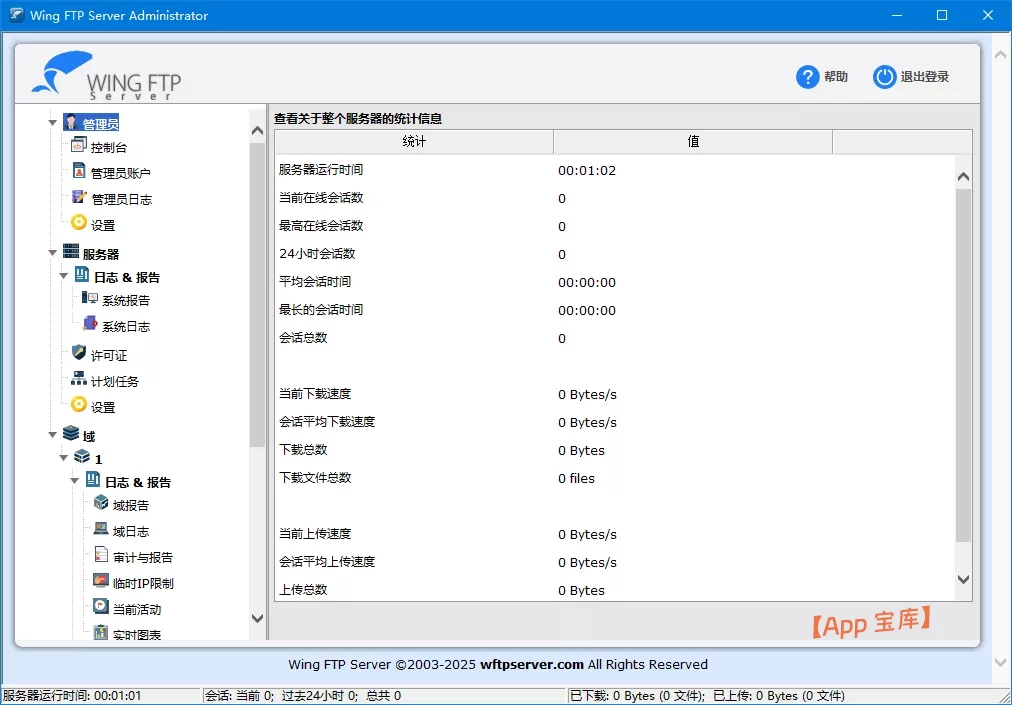Click the 退出登录 logout button
This screenshot has width=1012, height=705.
[911, 77]
